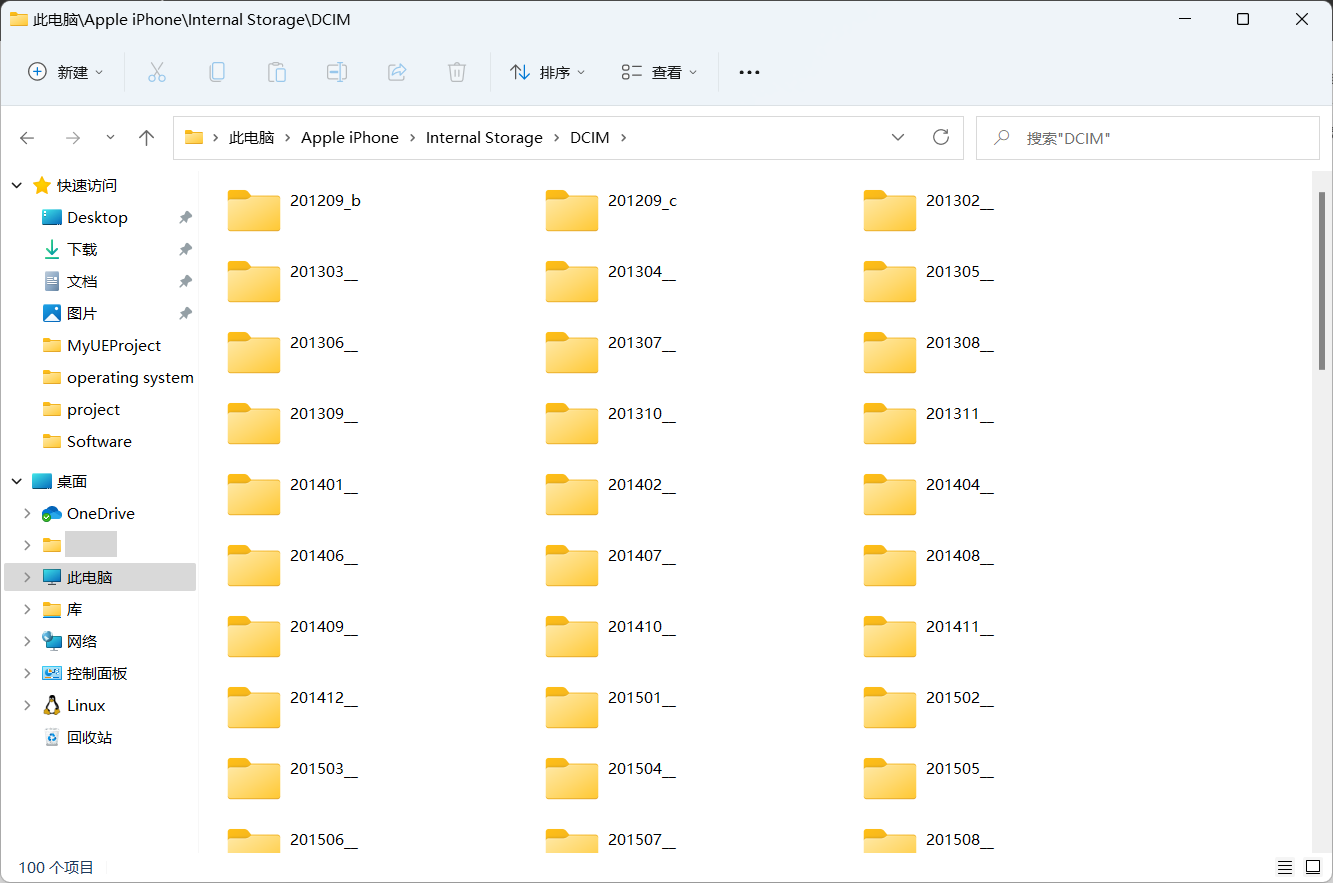Open the See more ellipsis menu

749,72
